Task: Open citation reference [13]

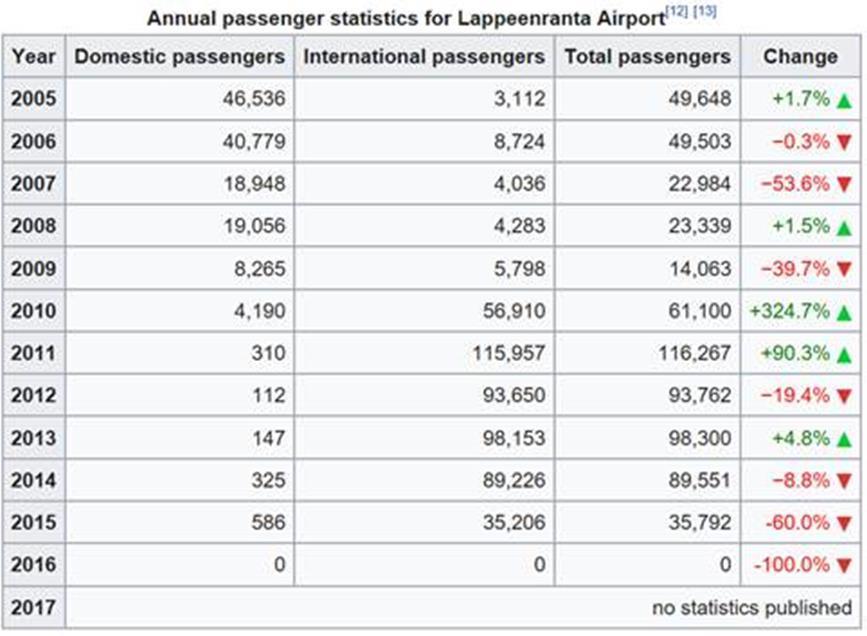Action: tap(705, 11)
